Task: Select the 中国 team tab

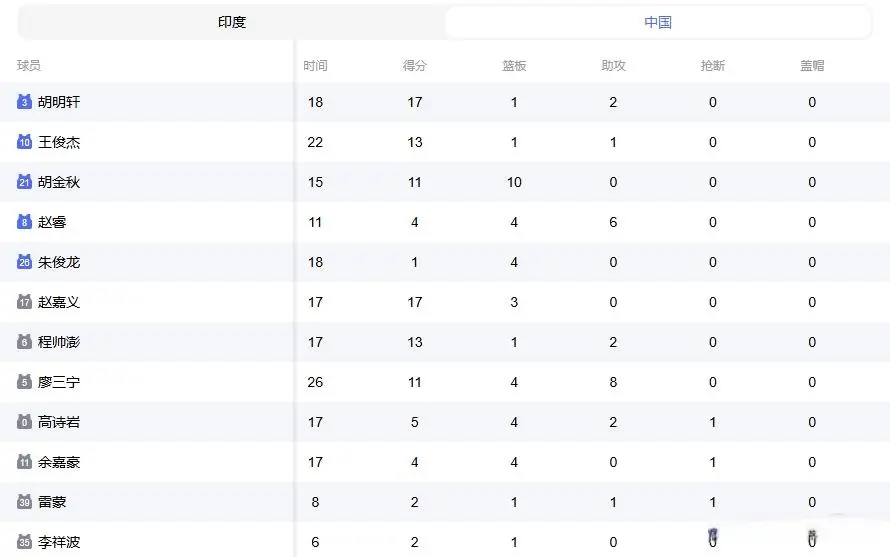Action: coord(657,22)
